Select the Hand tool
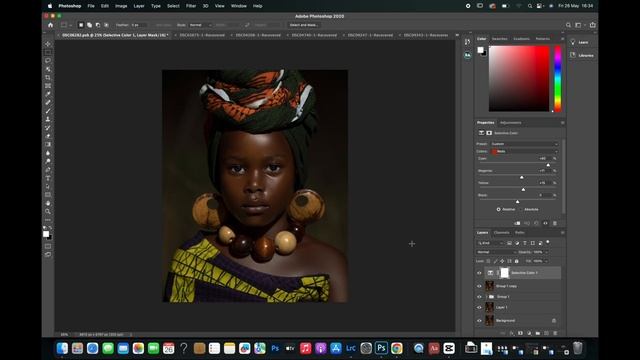 [48, 203]
